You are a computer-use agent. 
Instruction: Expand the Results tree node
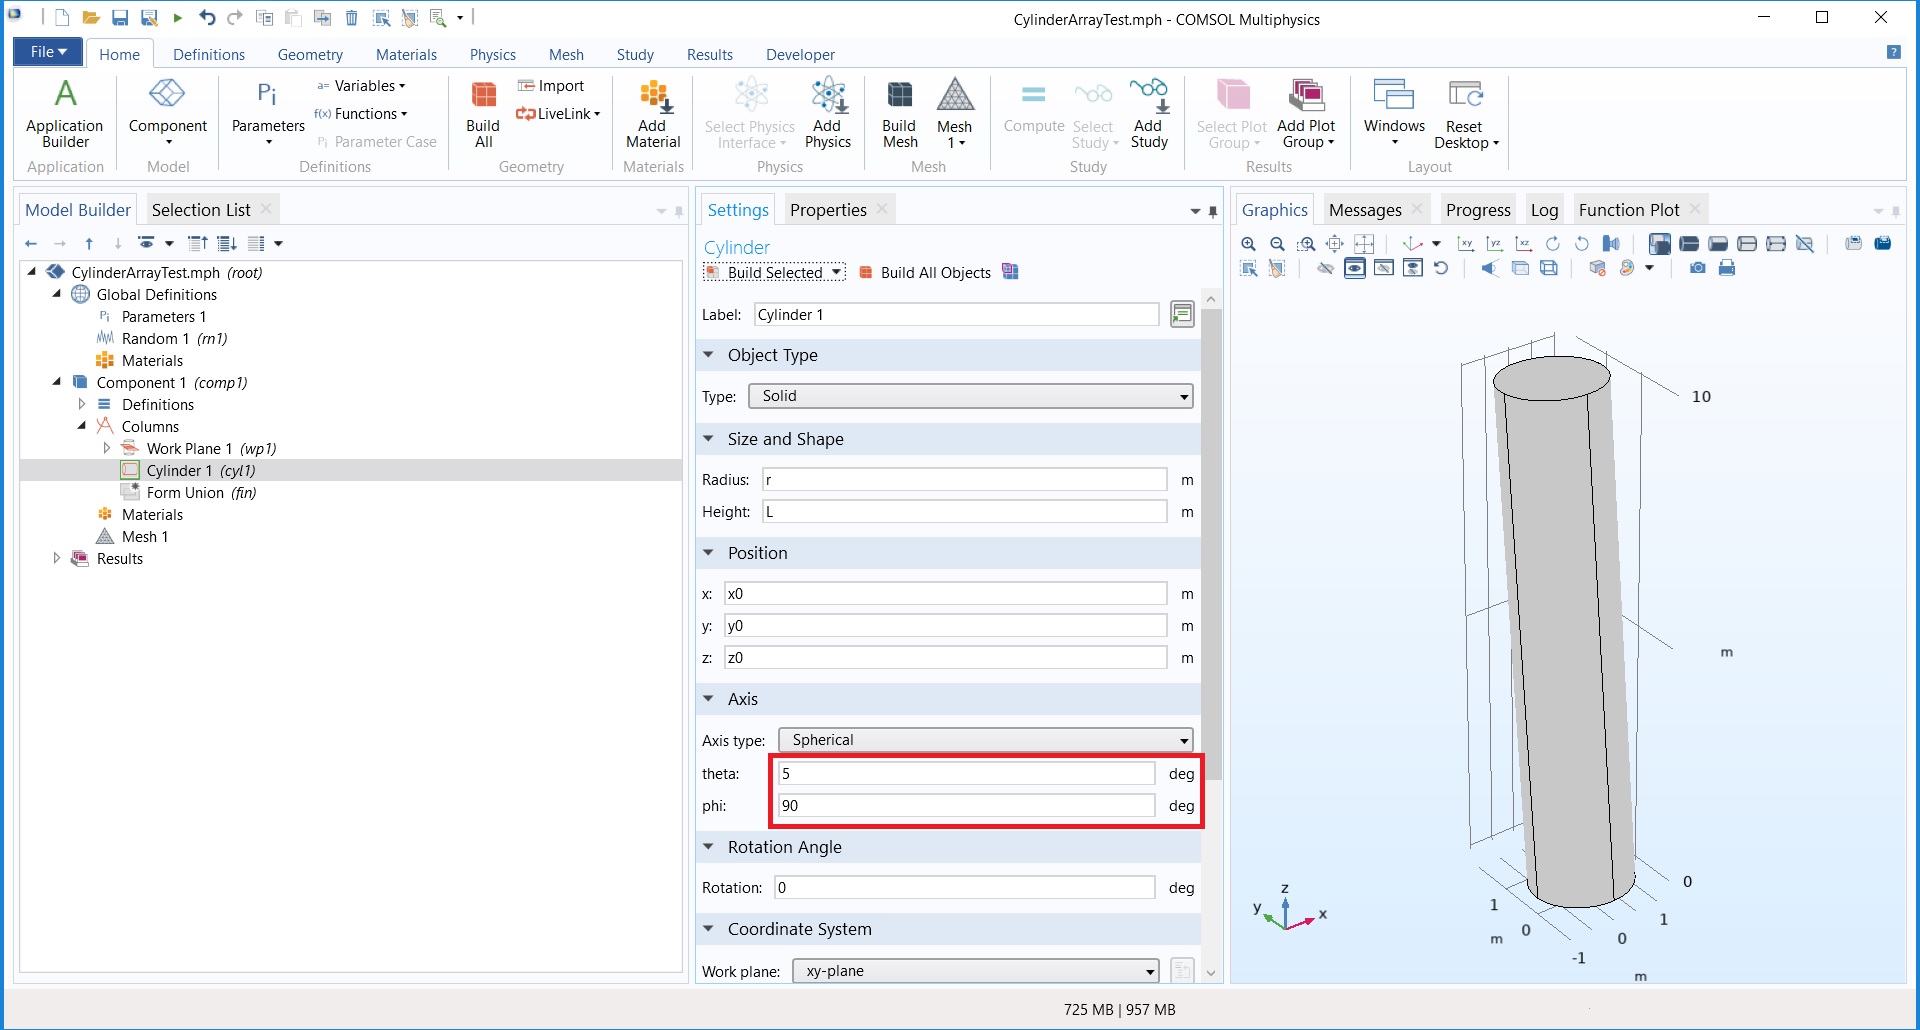57,559
